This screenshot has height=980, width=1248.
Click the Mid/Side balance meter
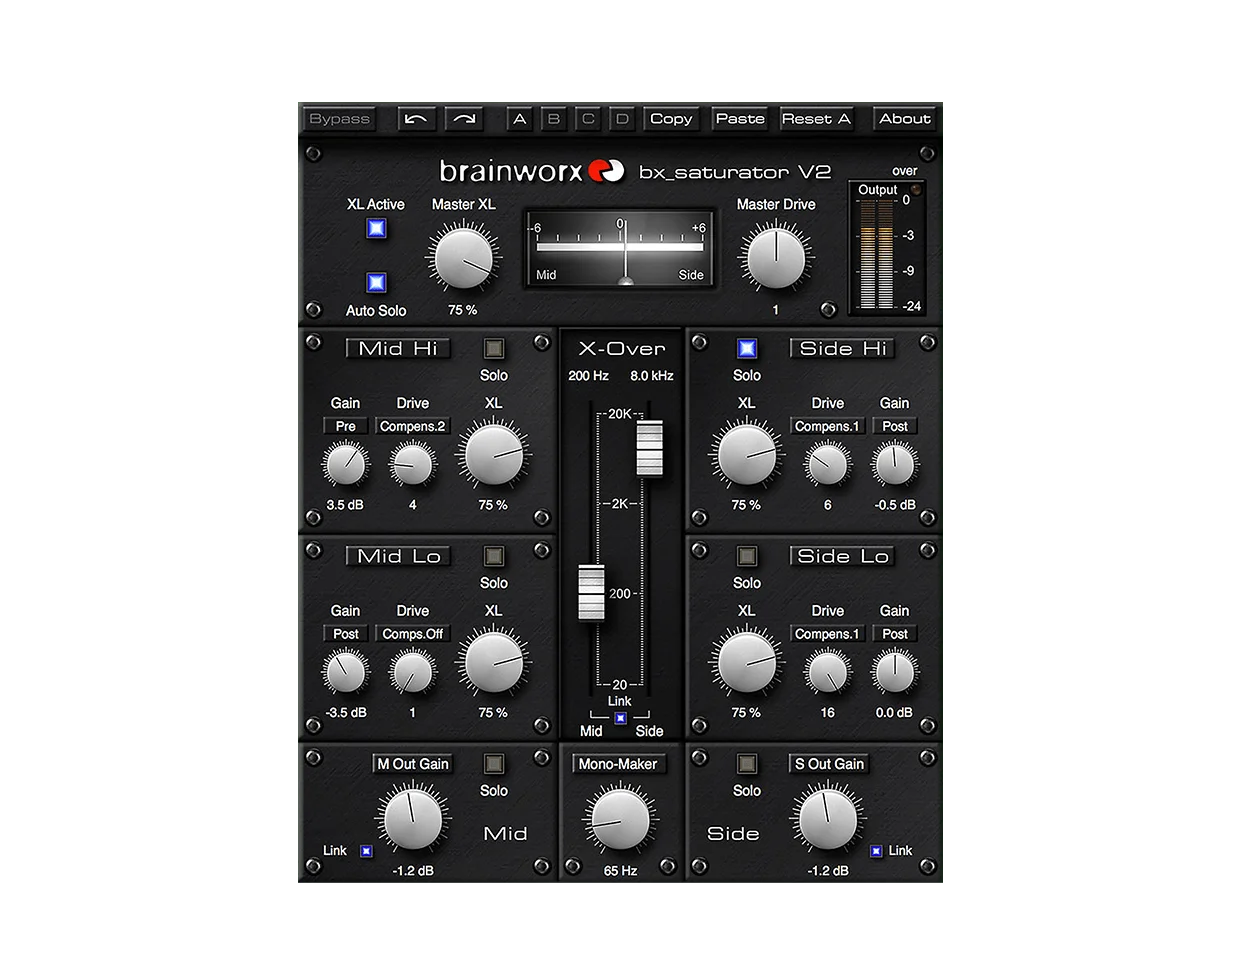tap(620, 248)
